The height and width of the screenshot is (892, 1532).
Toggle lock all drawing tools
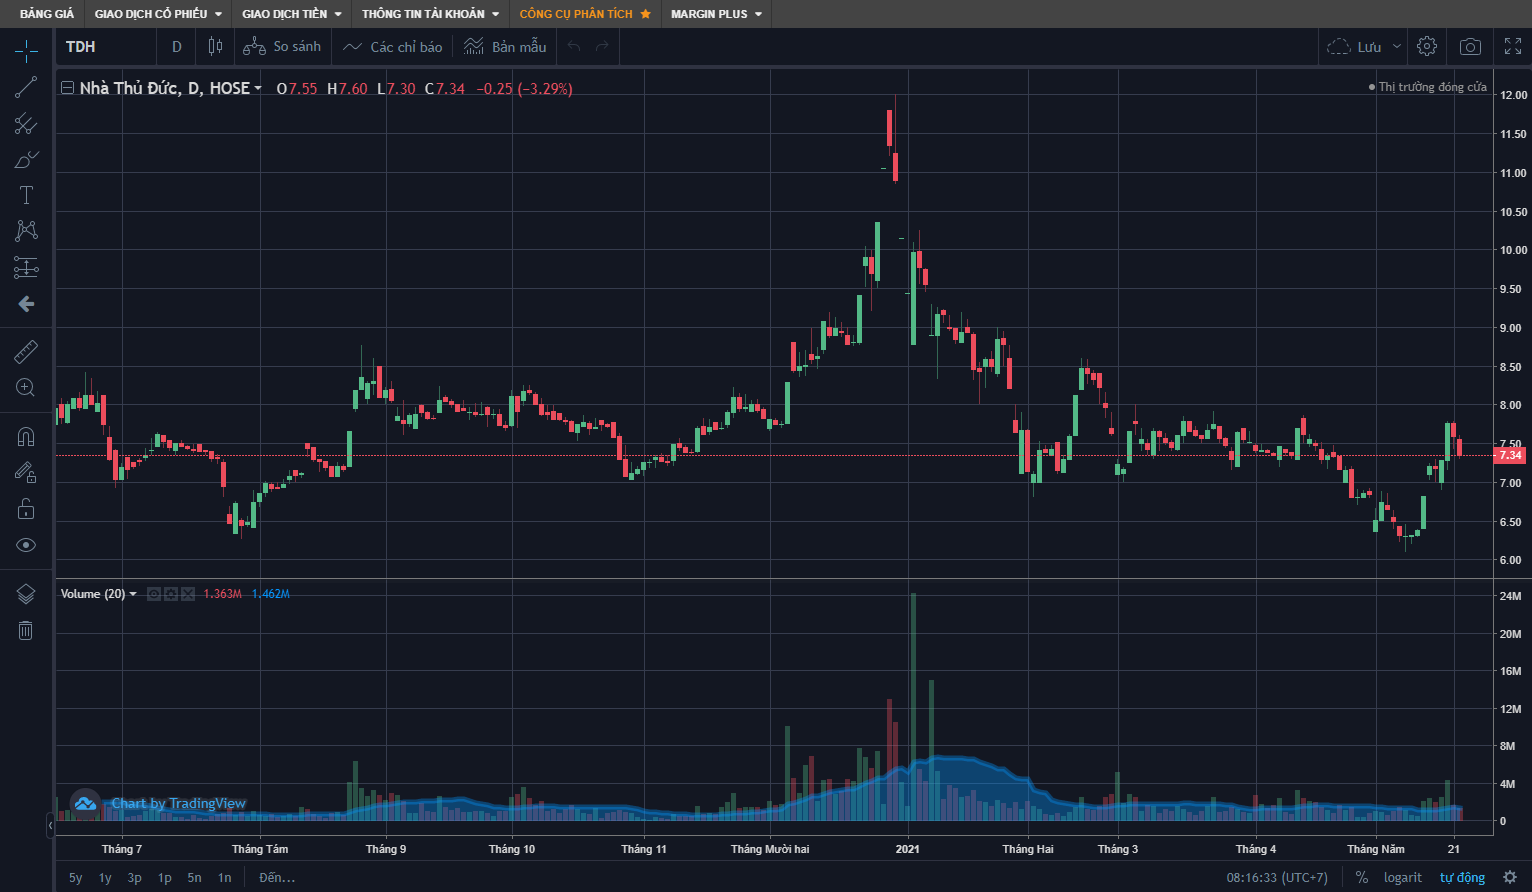coord(26,509)
